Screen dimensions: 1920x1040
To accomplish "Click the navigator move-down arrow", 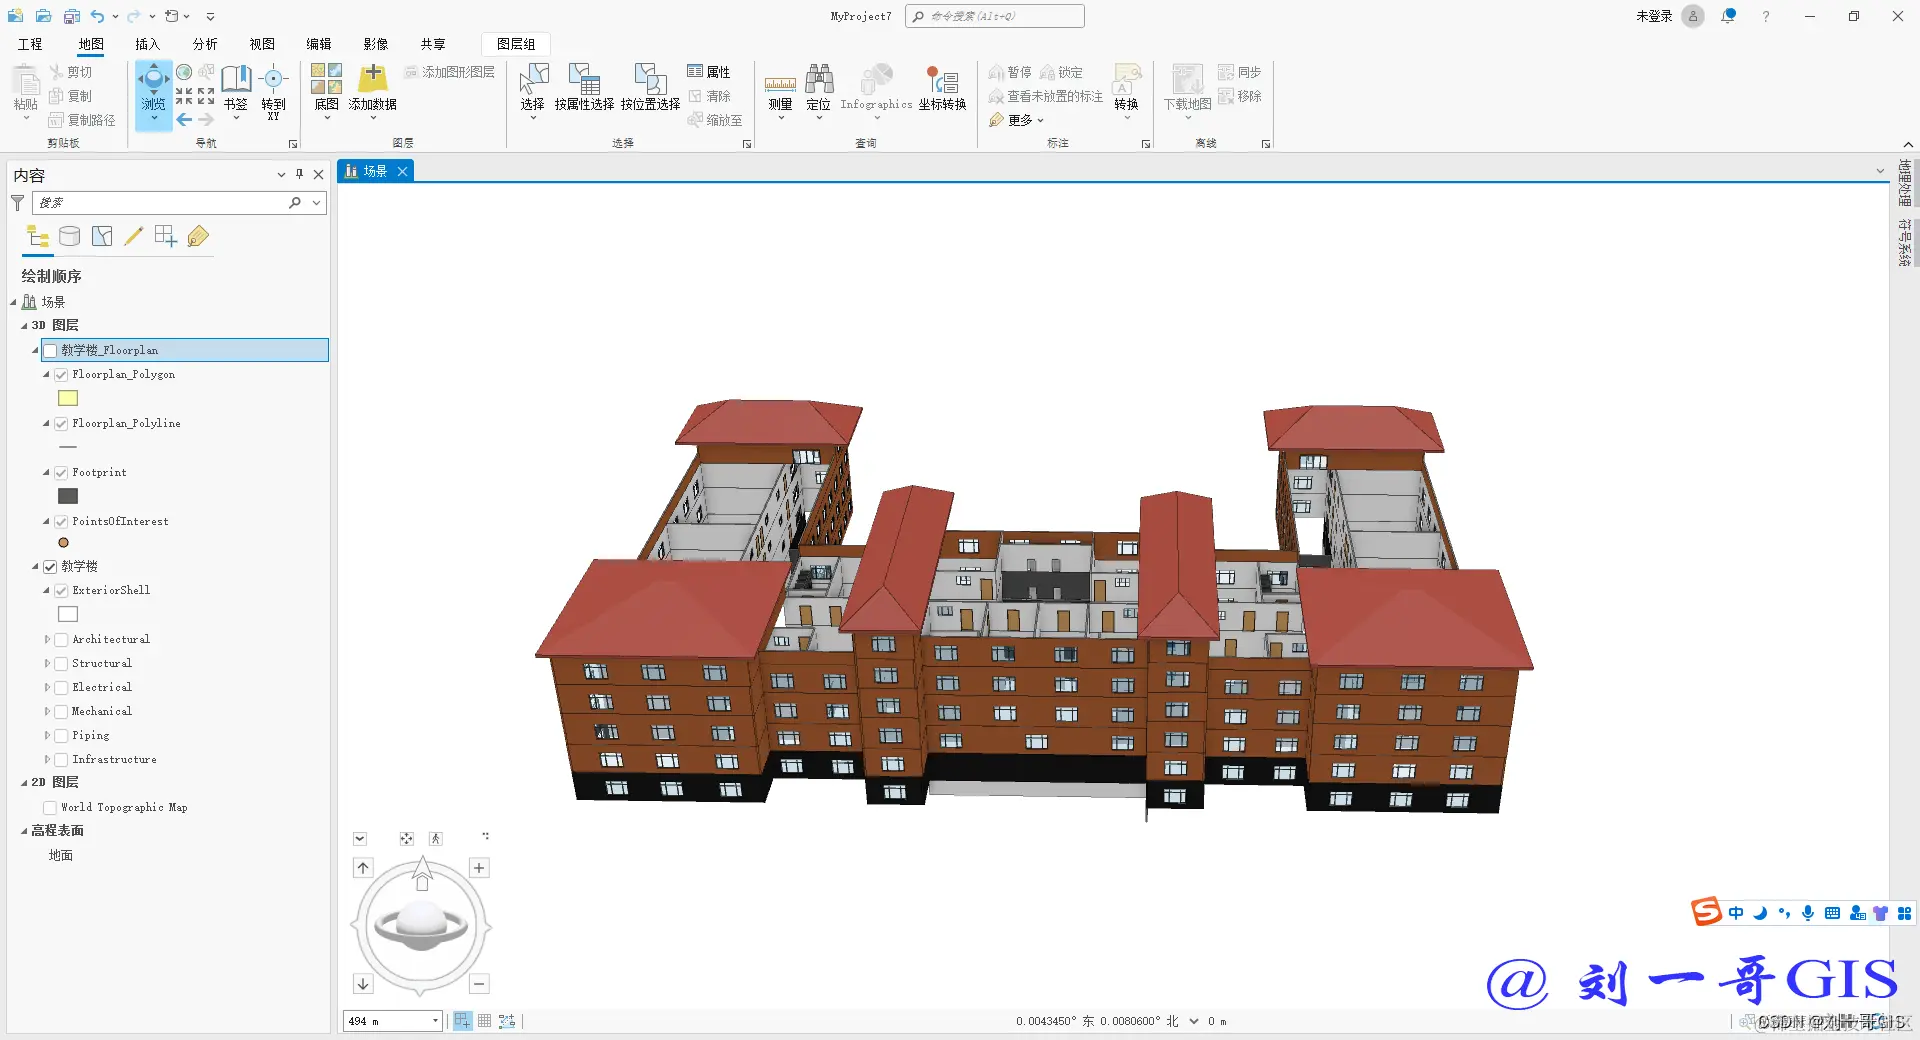I will click(363, 984).
